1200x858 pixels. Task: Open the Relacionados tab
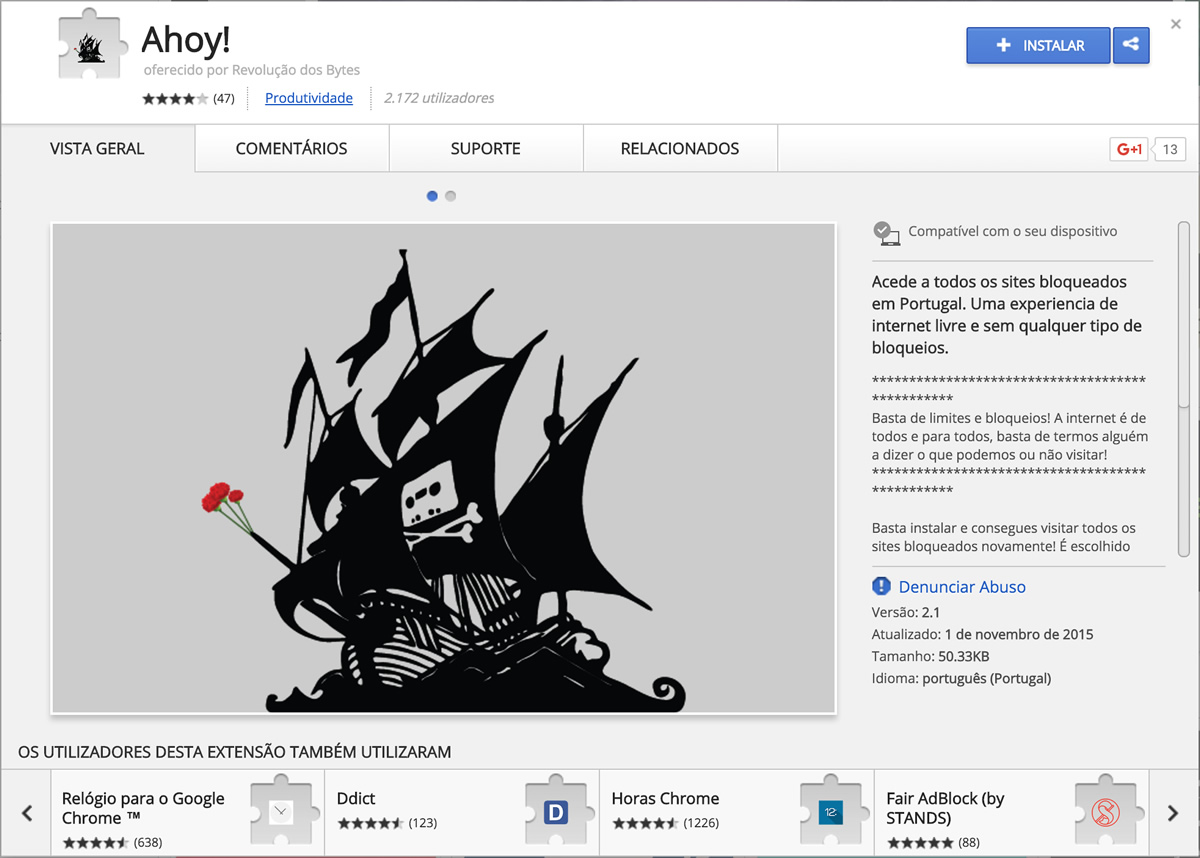[x=679, y=149]
